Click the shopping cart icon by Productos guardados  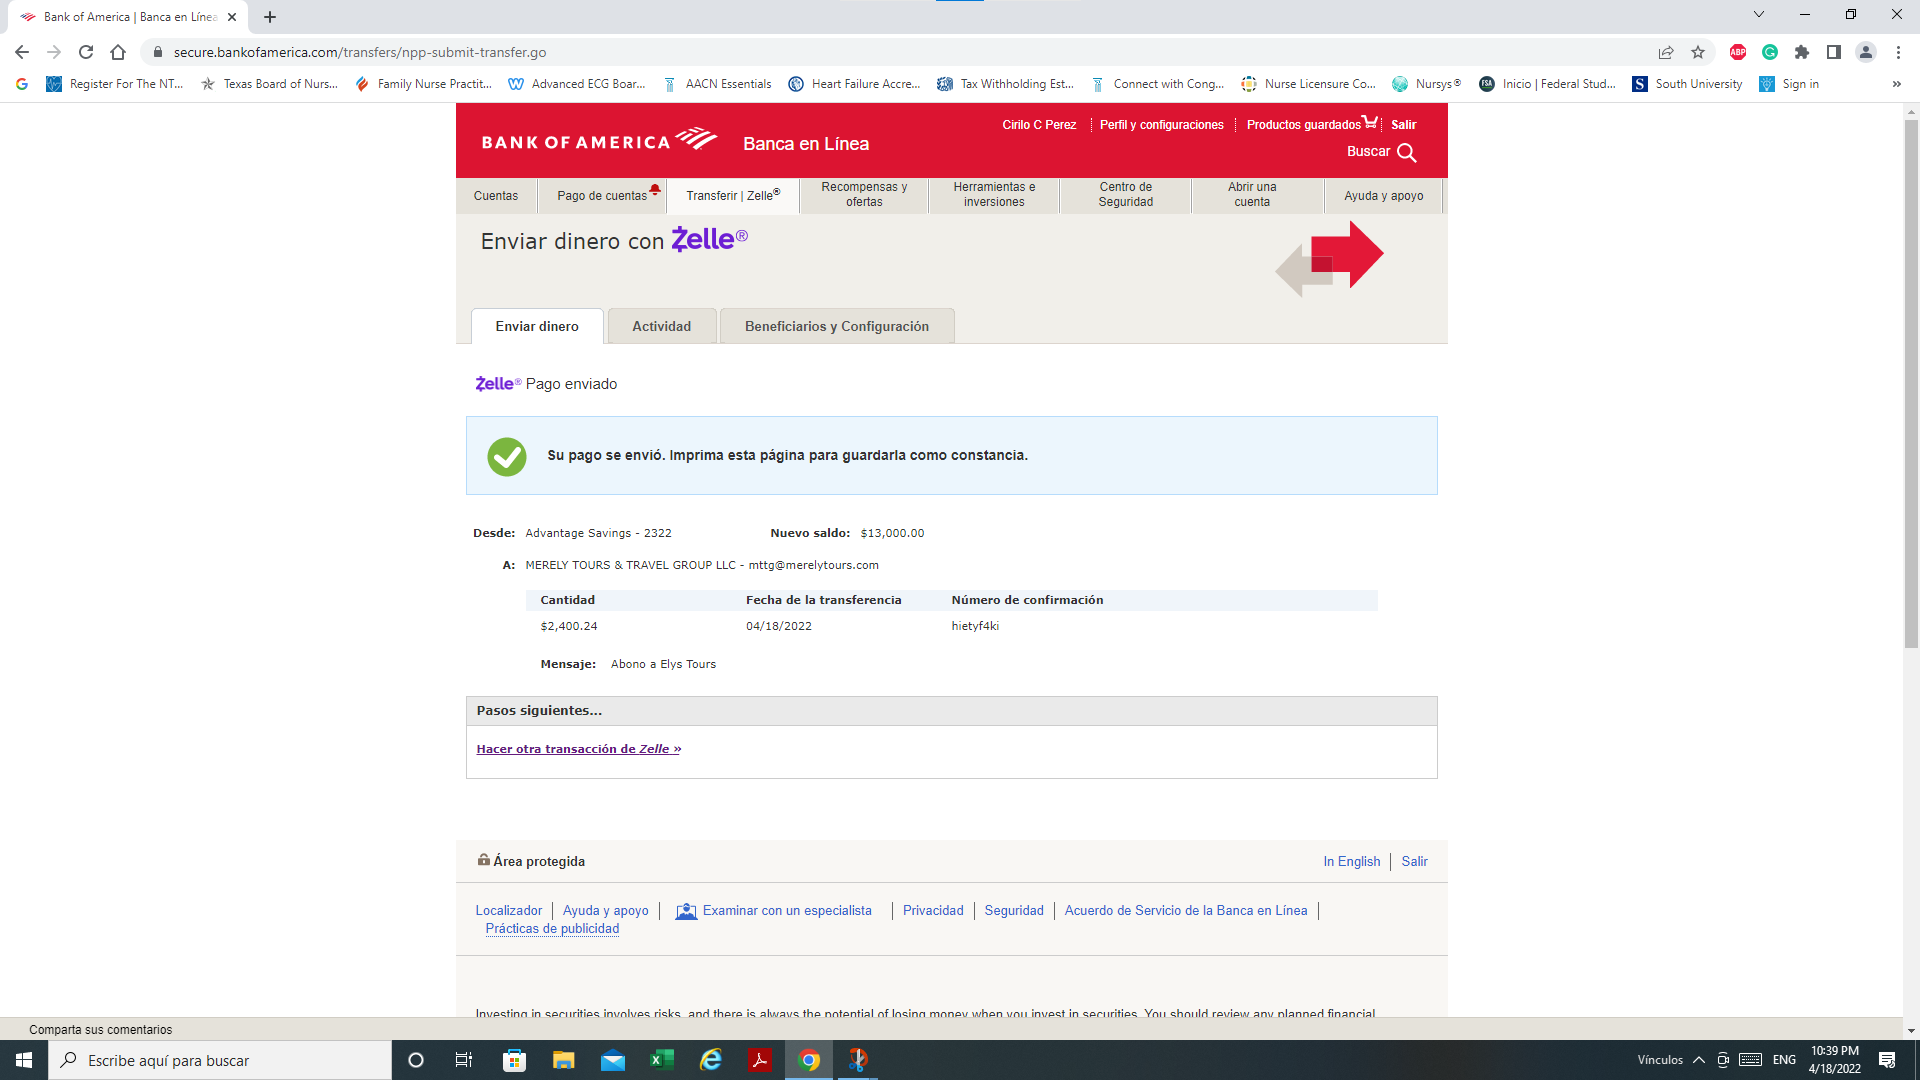(x=1370, y=122)
